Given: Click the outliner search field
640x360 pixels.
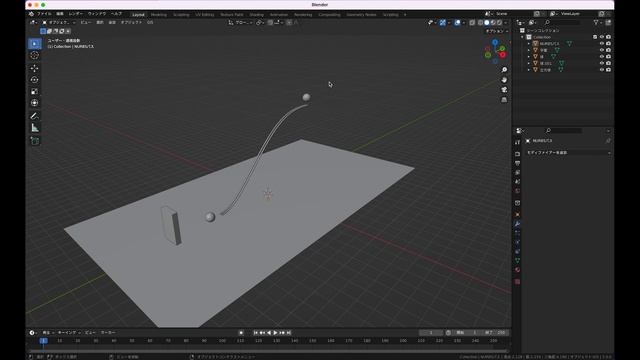Looking at the screenshot, I should coord(562,22).
